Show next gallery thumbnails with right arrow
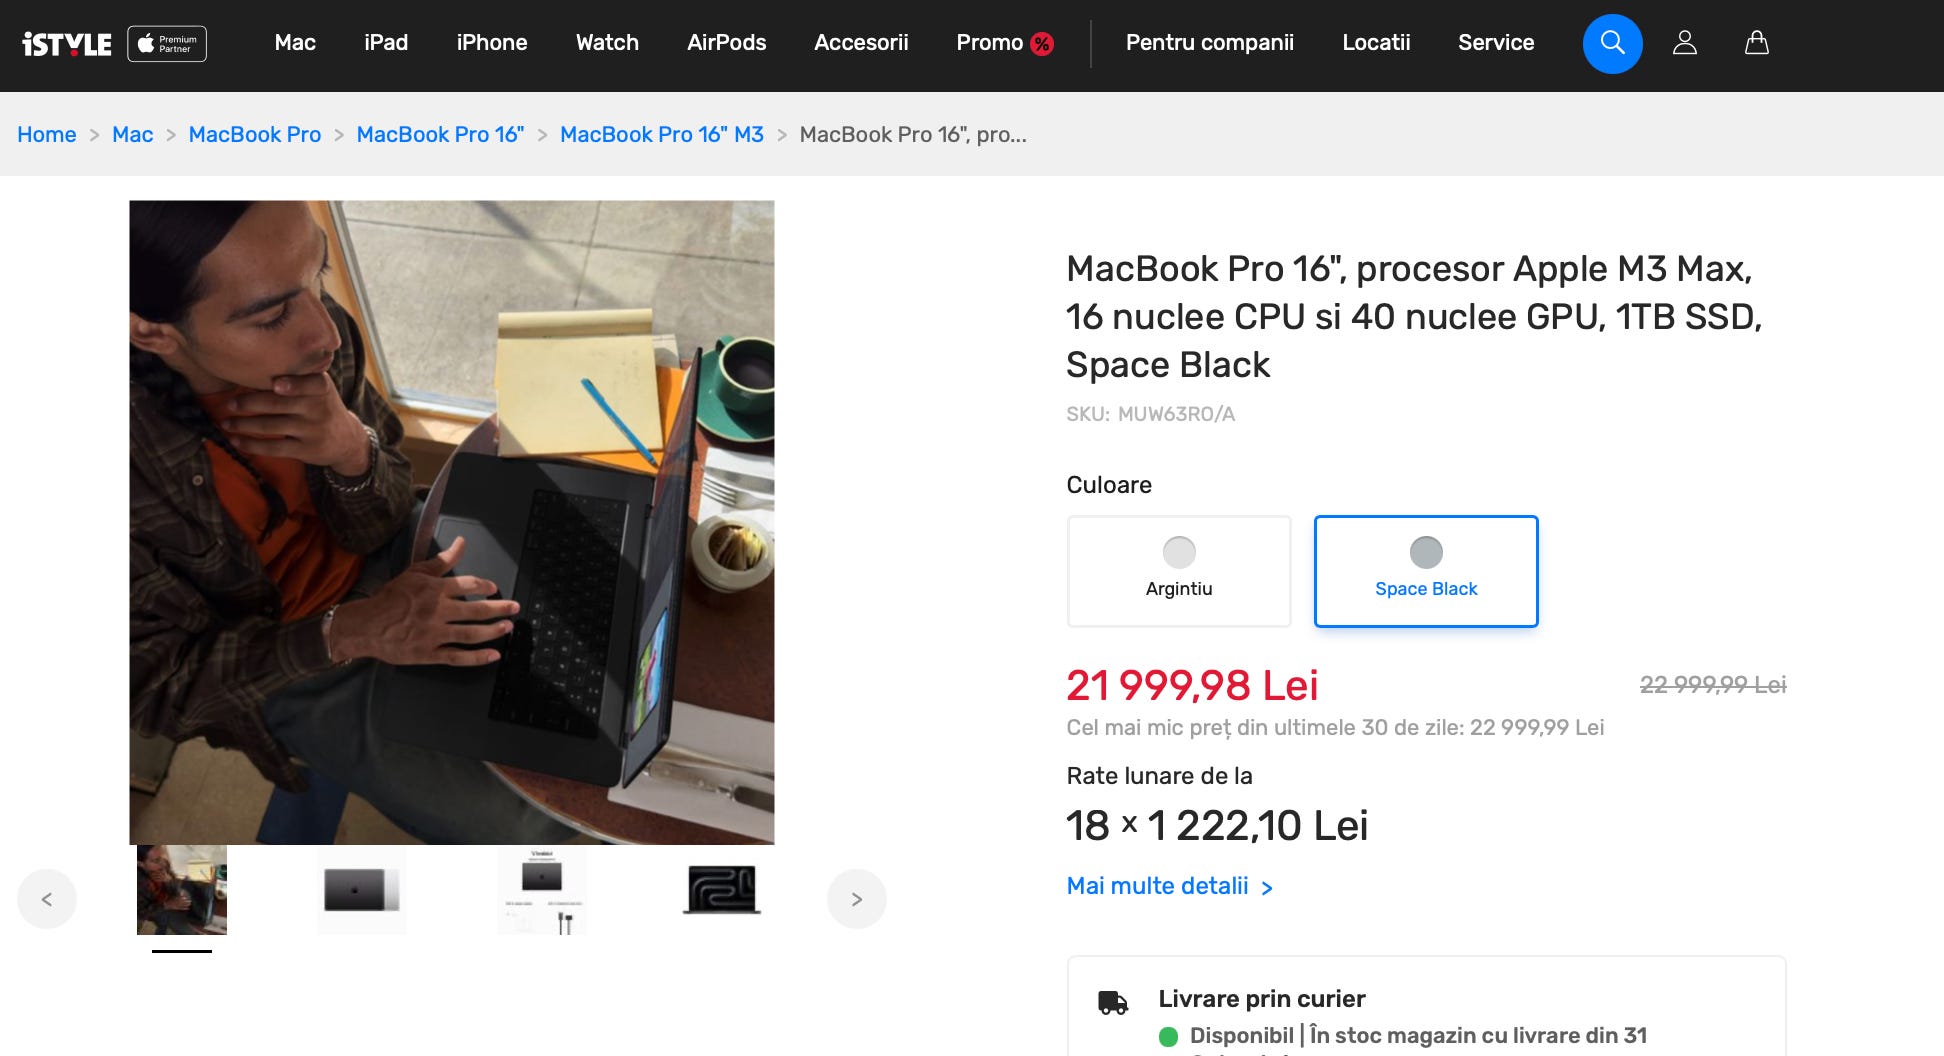The image size is (1944, 1056). (857, 899)
